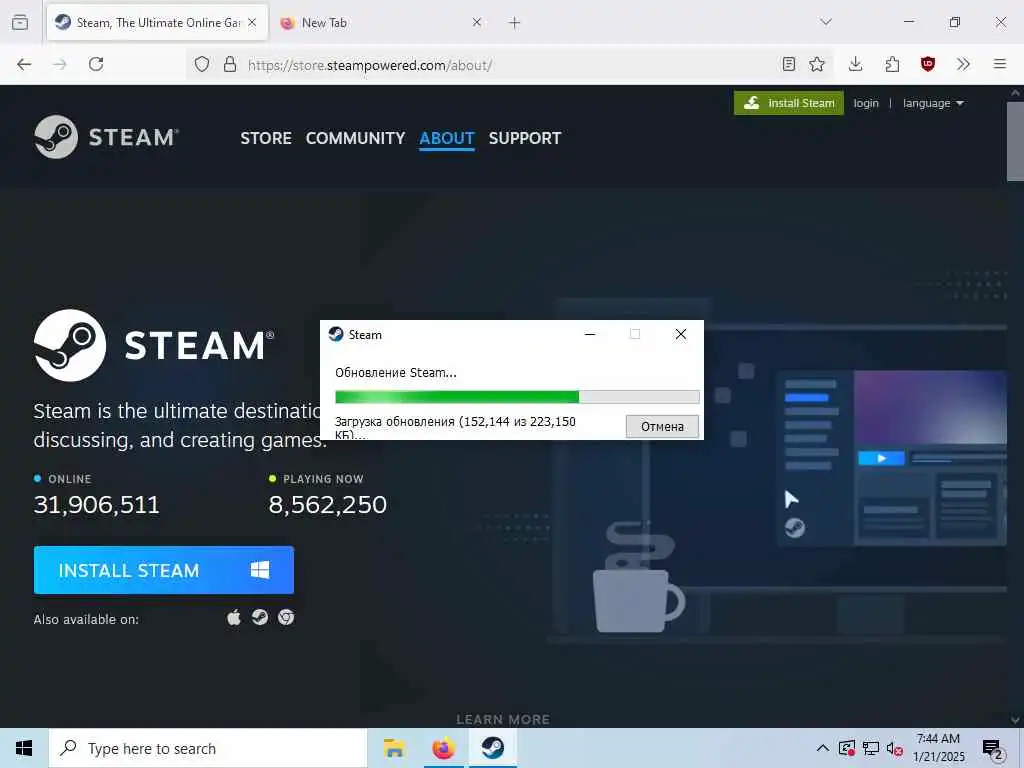The width and height of the screenshot is (1024, 768).
Task: Click the muted volume tray icon
Action: coord(894,748)
